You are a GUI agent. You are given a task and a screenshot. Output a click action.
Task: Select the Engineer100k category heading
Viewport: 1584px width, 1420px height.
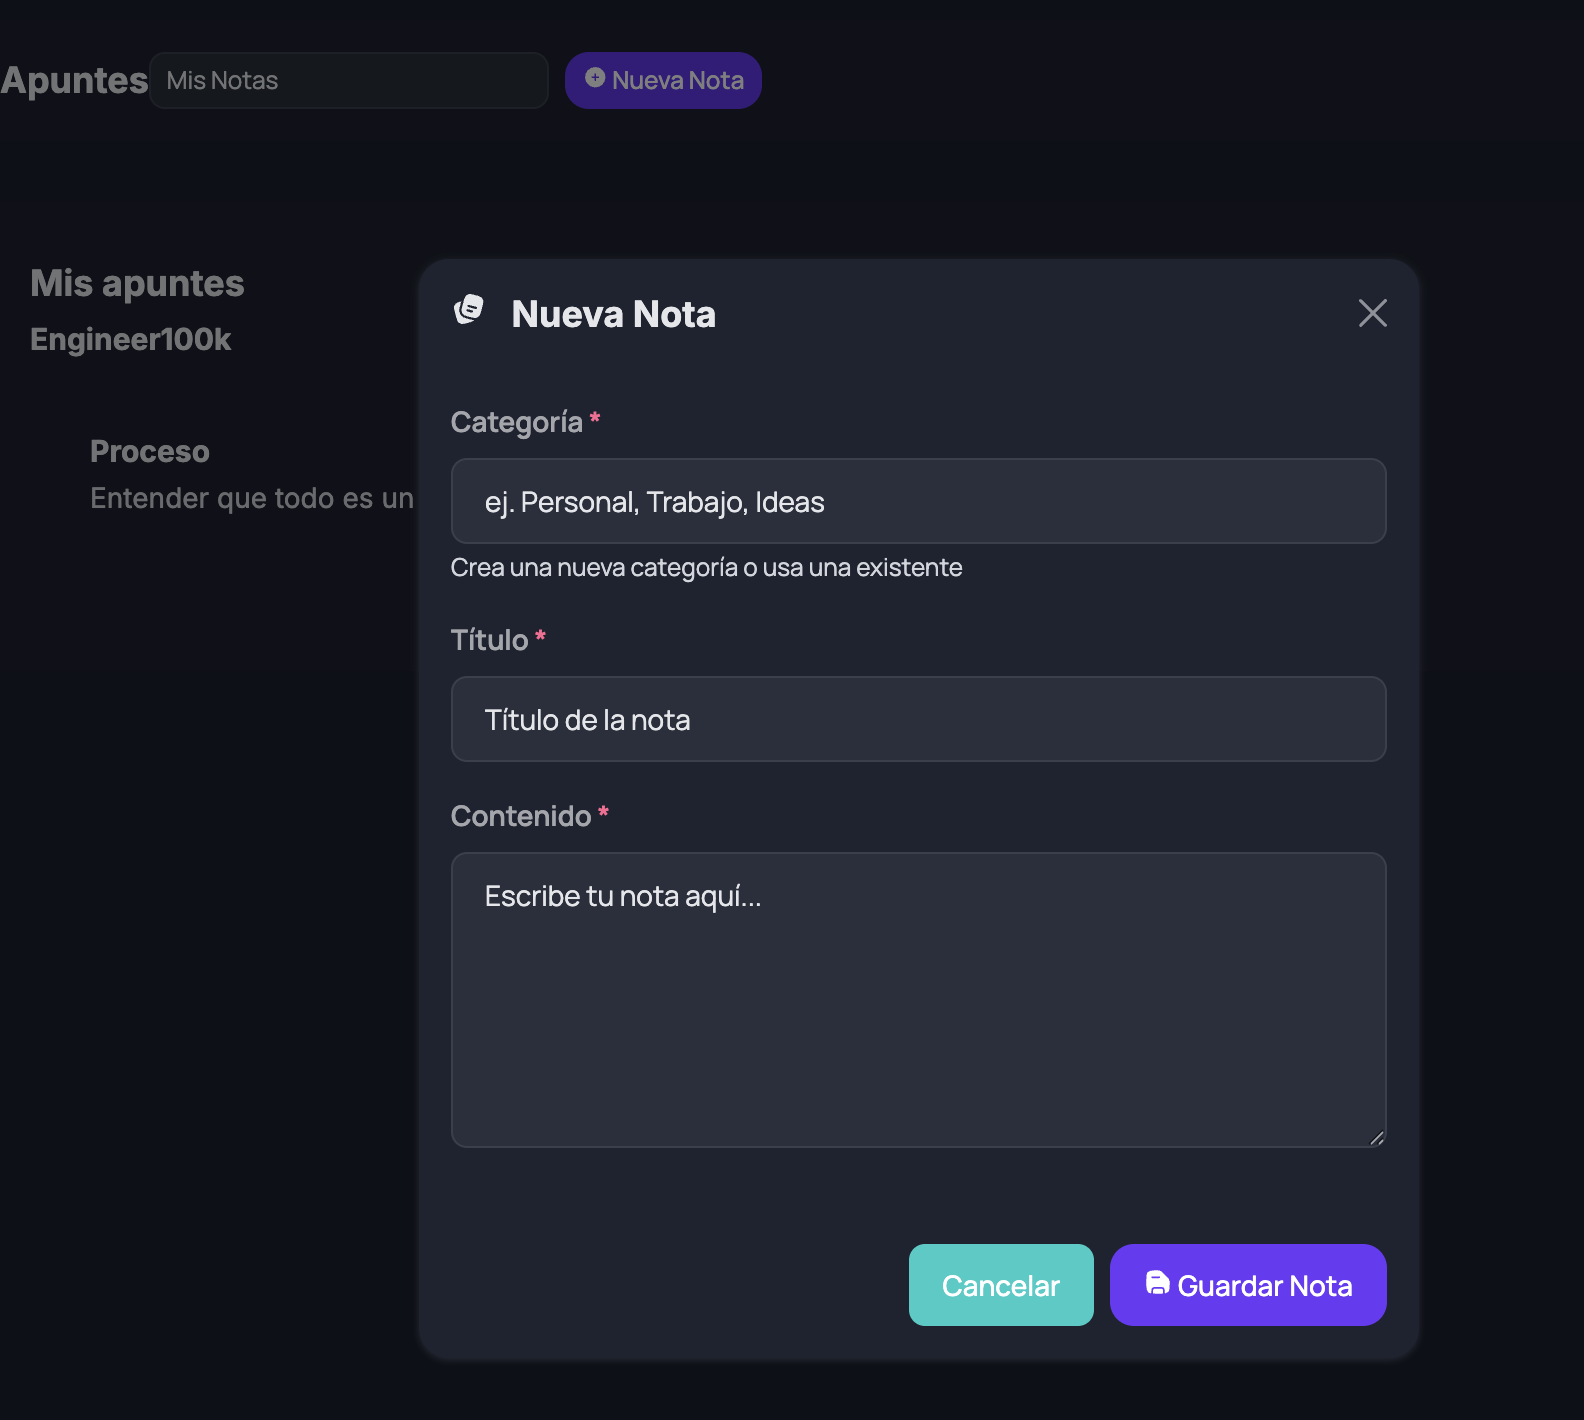click(131, 340)
